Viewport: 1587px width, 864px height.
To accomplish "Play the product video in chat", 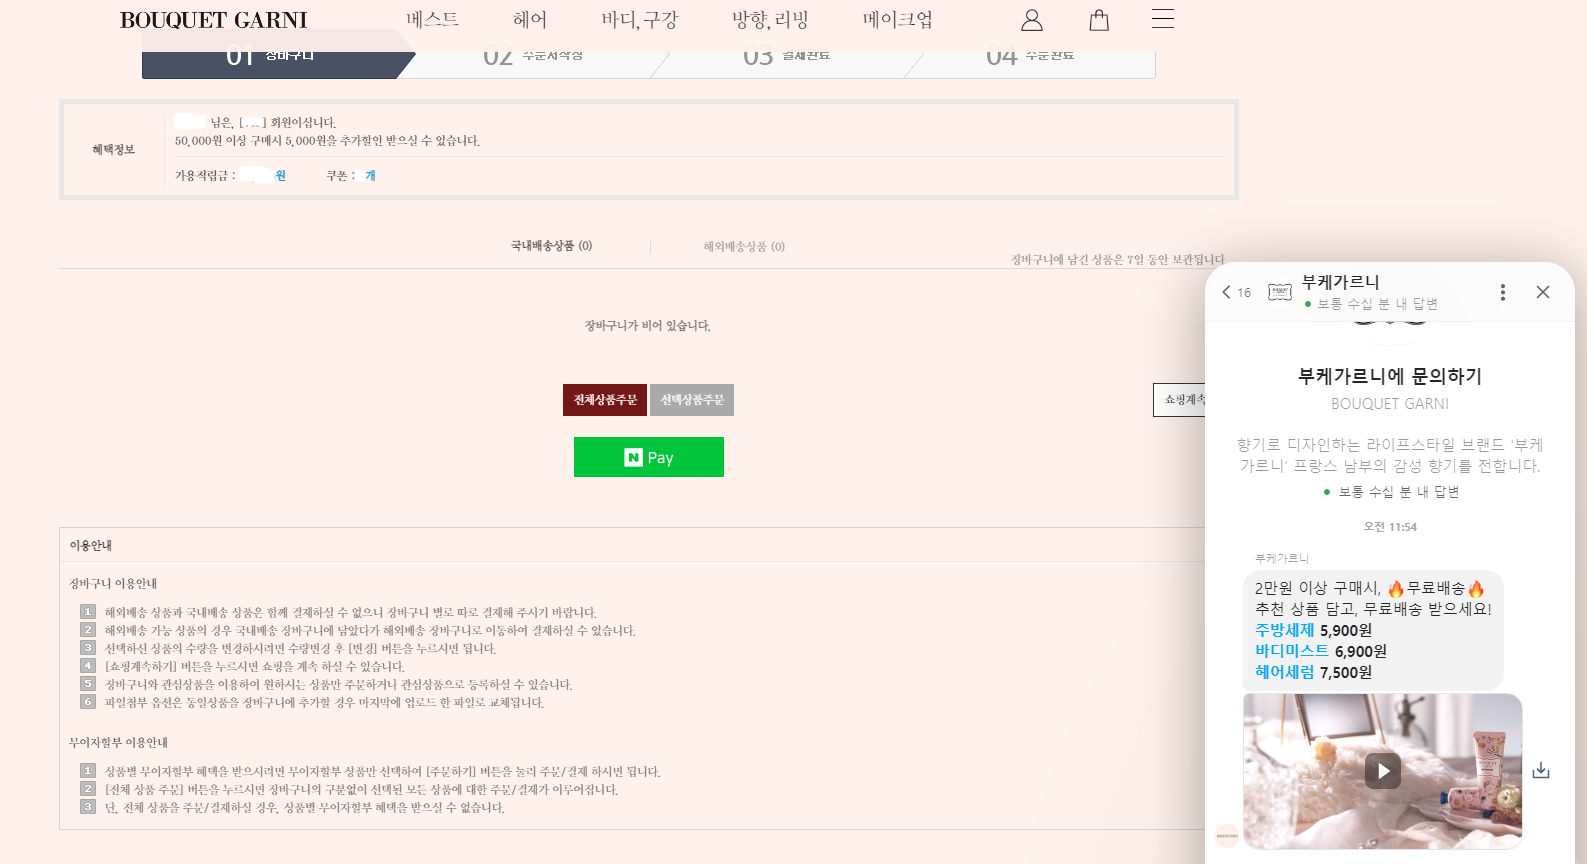I will point(1382,771).
